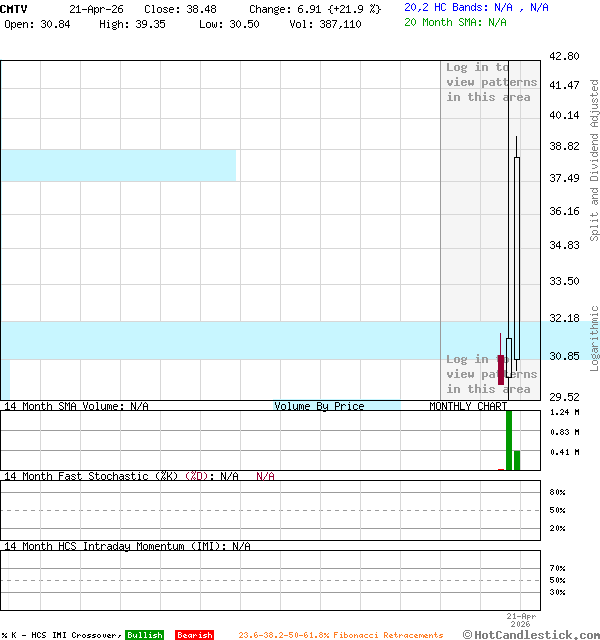This screenshot has height=640, width=600.
Task: Select the small red candlestick
Action: pyautogui.click(x=500, y=367)
